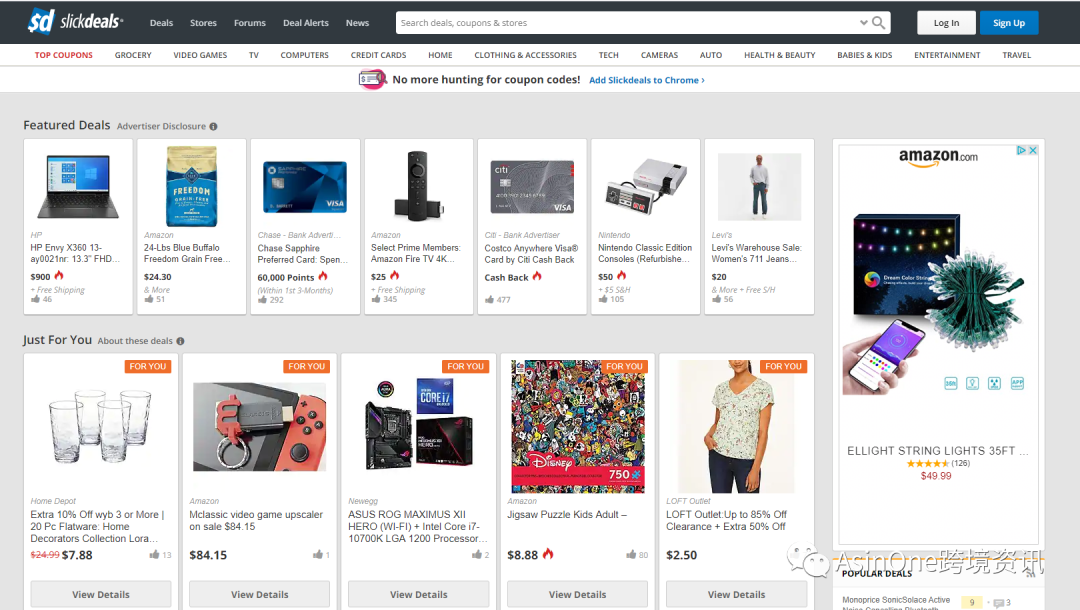Click thumbs-up icon on HP Envy deal
Viewport: 1080px width, 610px height.
point(36,299)
